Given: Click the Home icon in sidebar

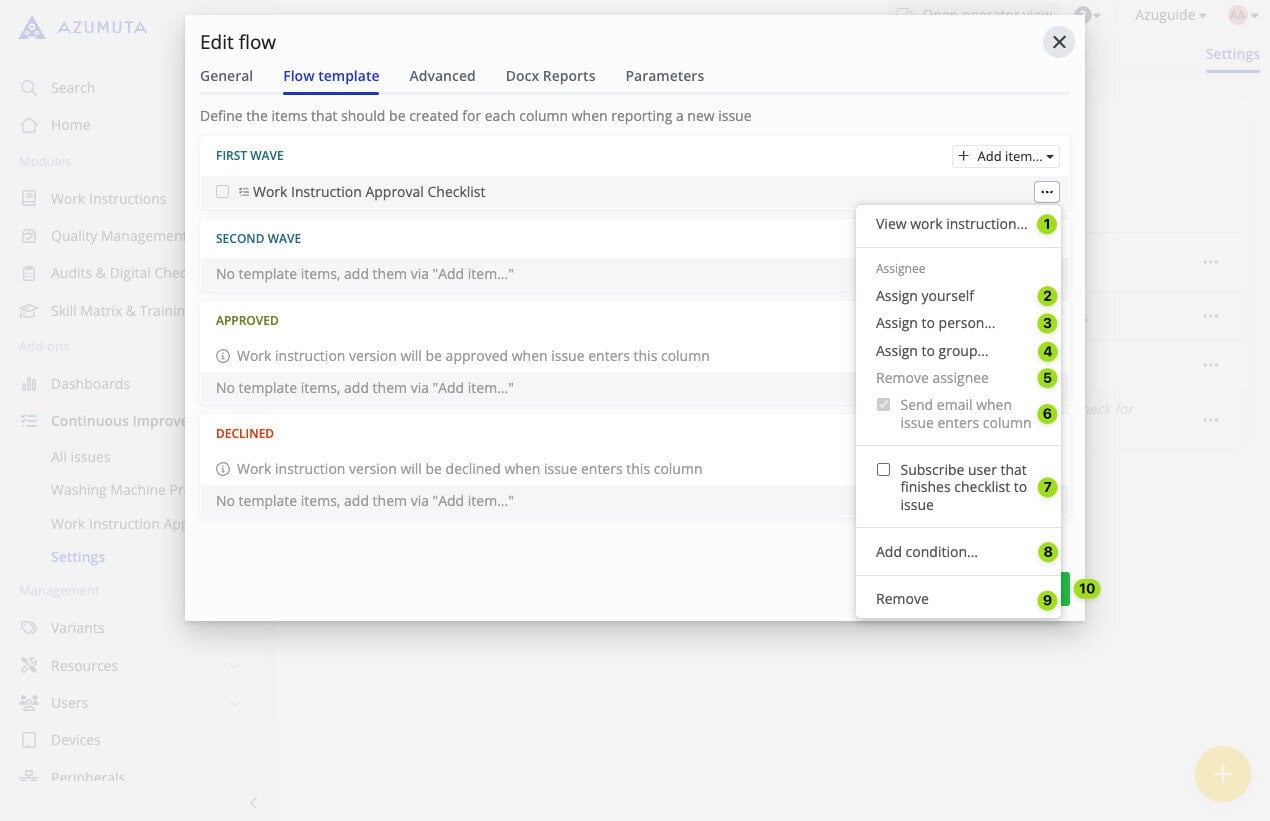Looking at the screenshot, I should click(29, 125).
